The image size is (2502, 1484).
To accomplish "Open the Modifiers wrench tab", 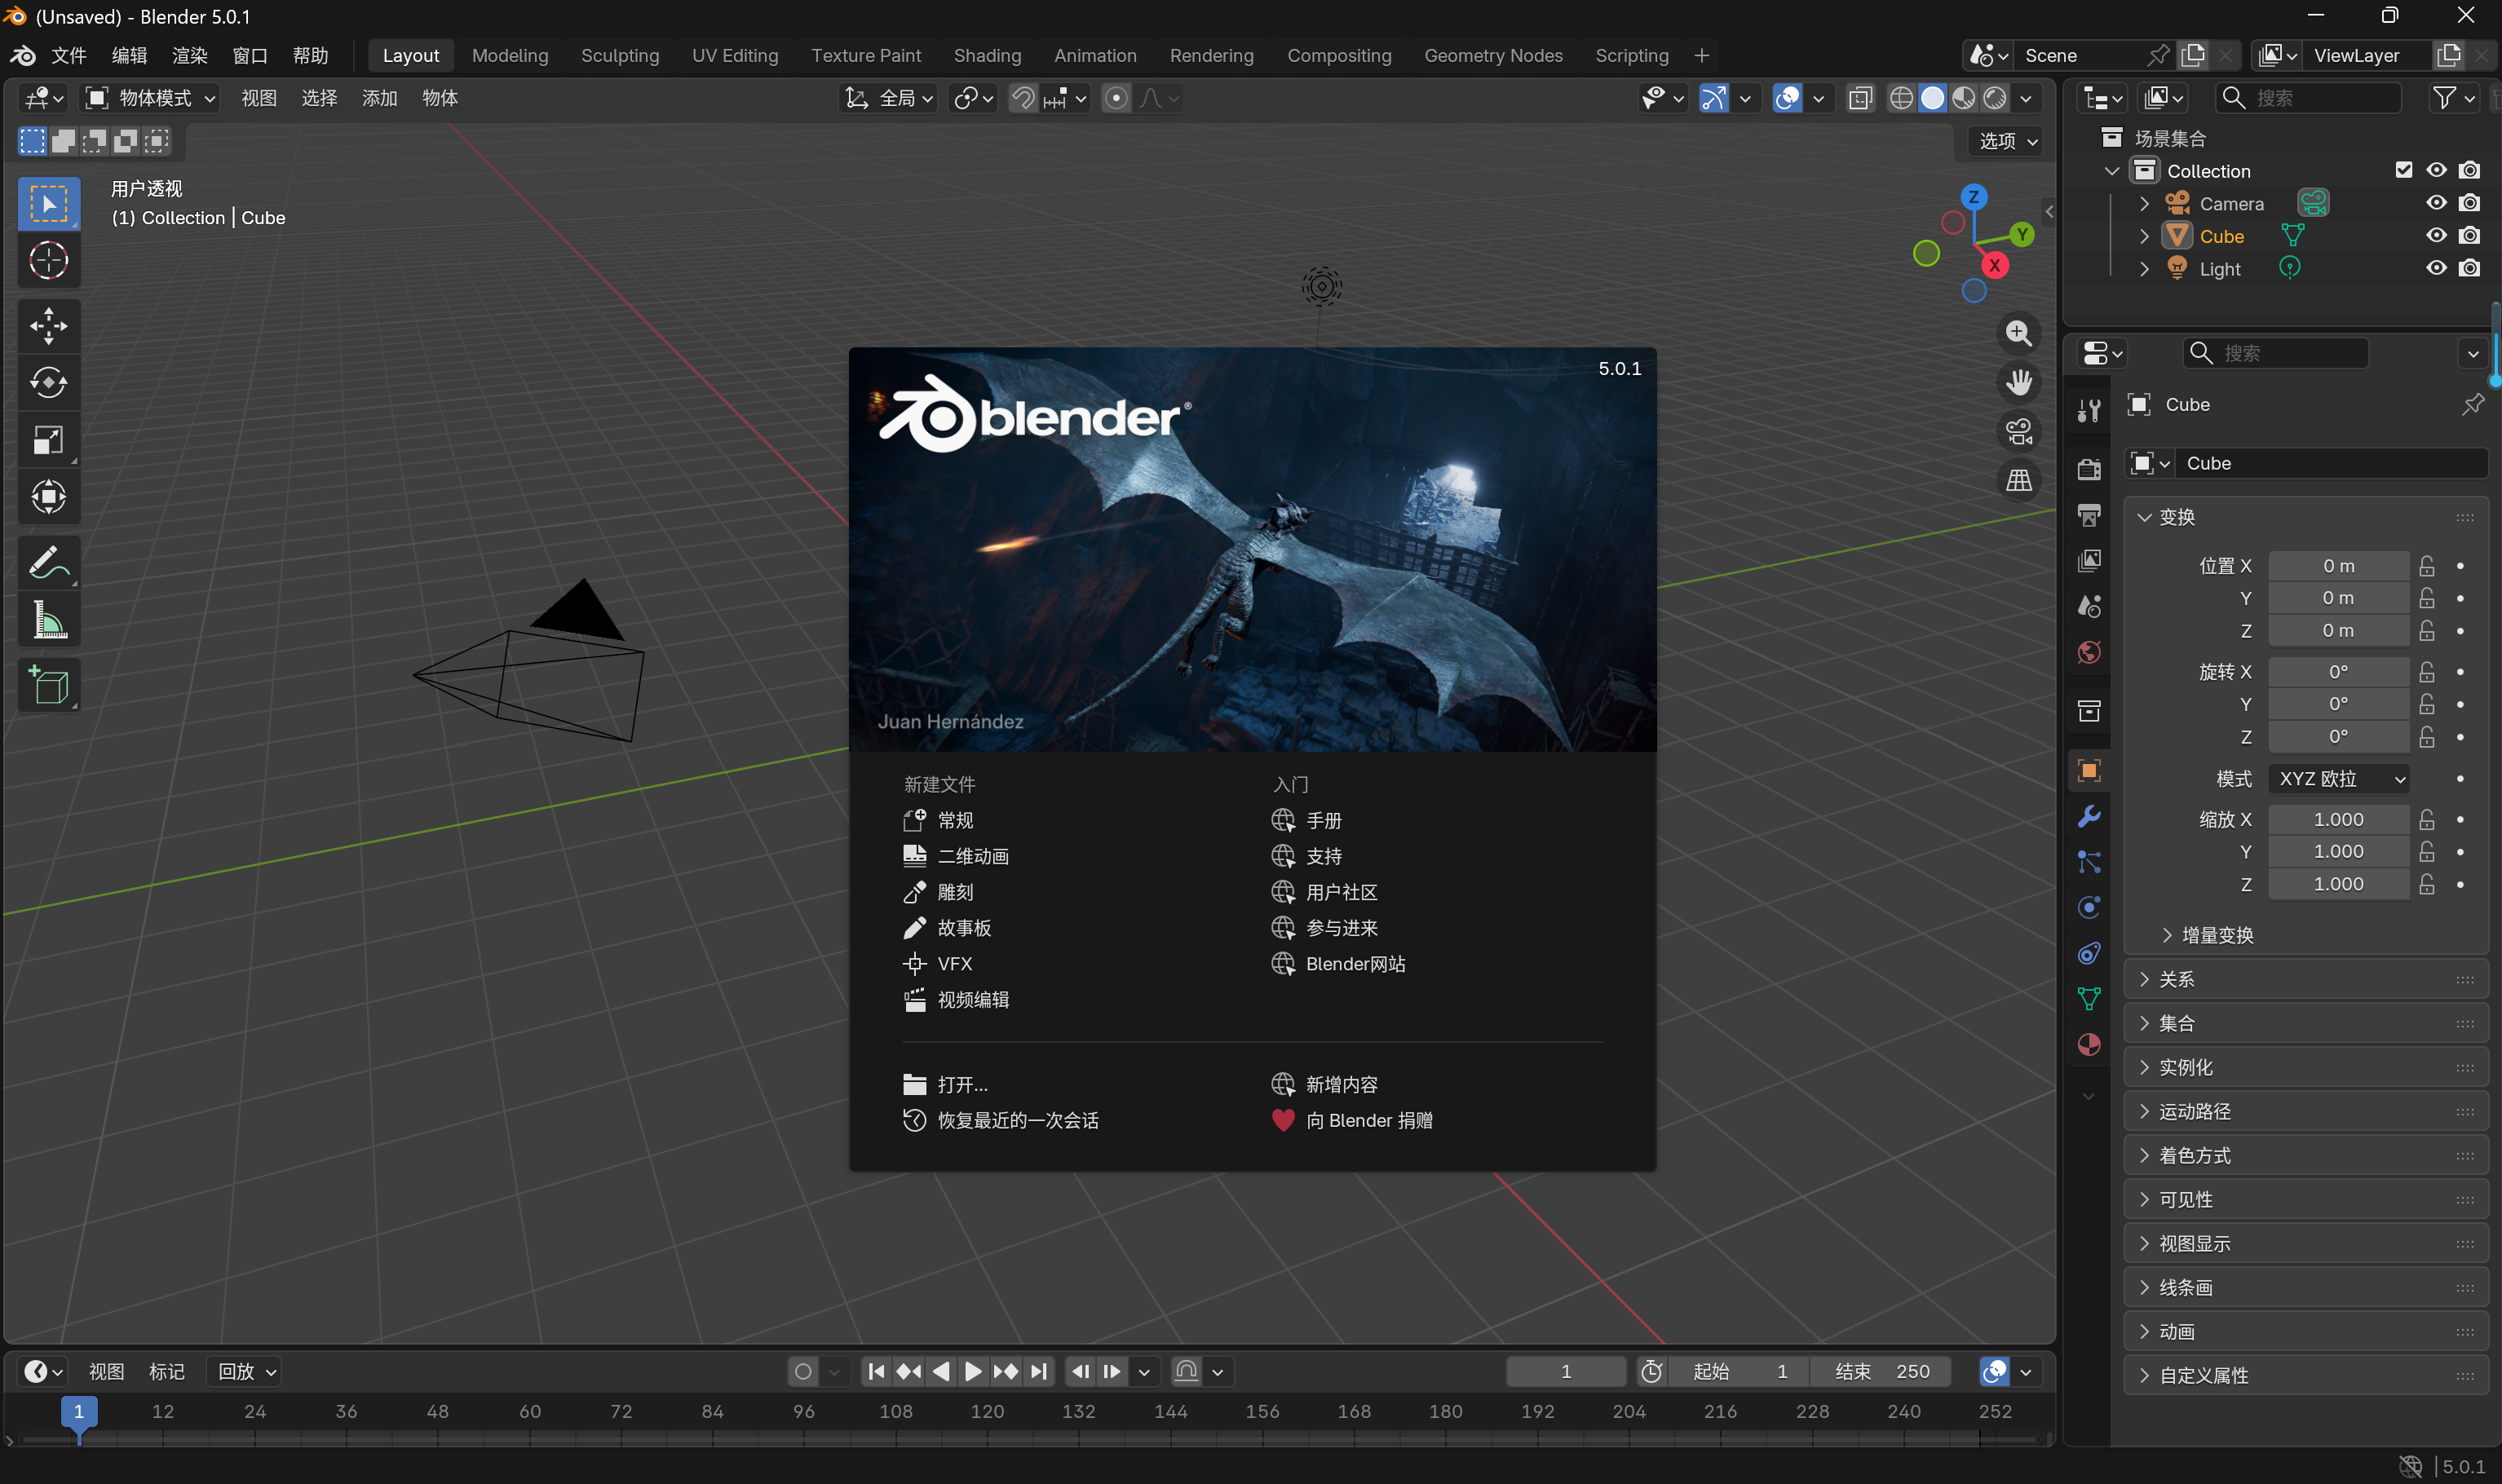I will pos(2088,816).
